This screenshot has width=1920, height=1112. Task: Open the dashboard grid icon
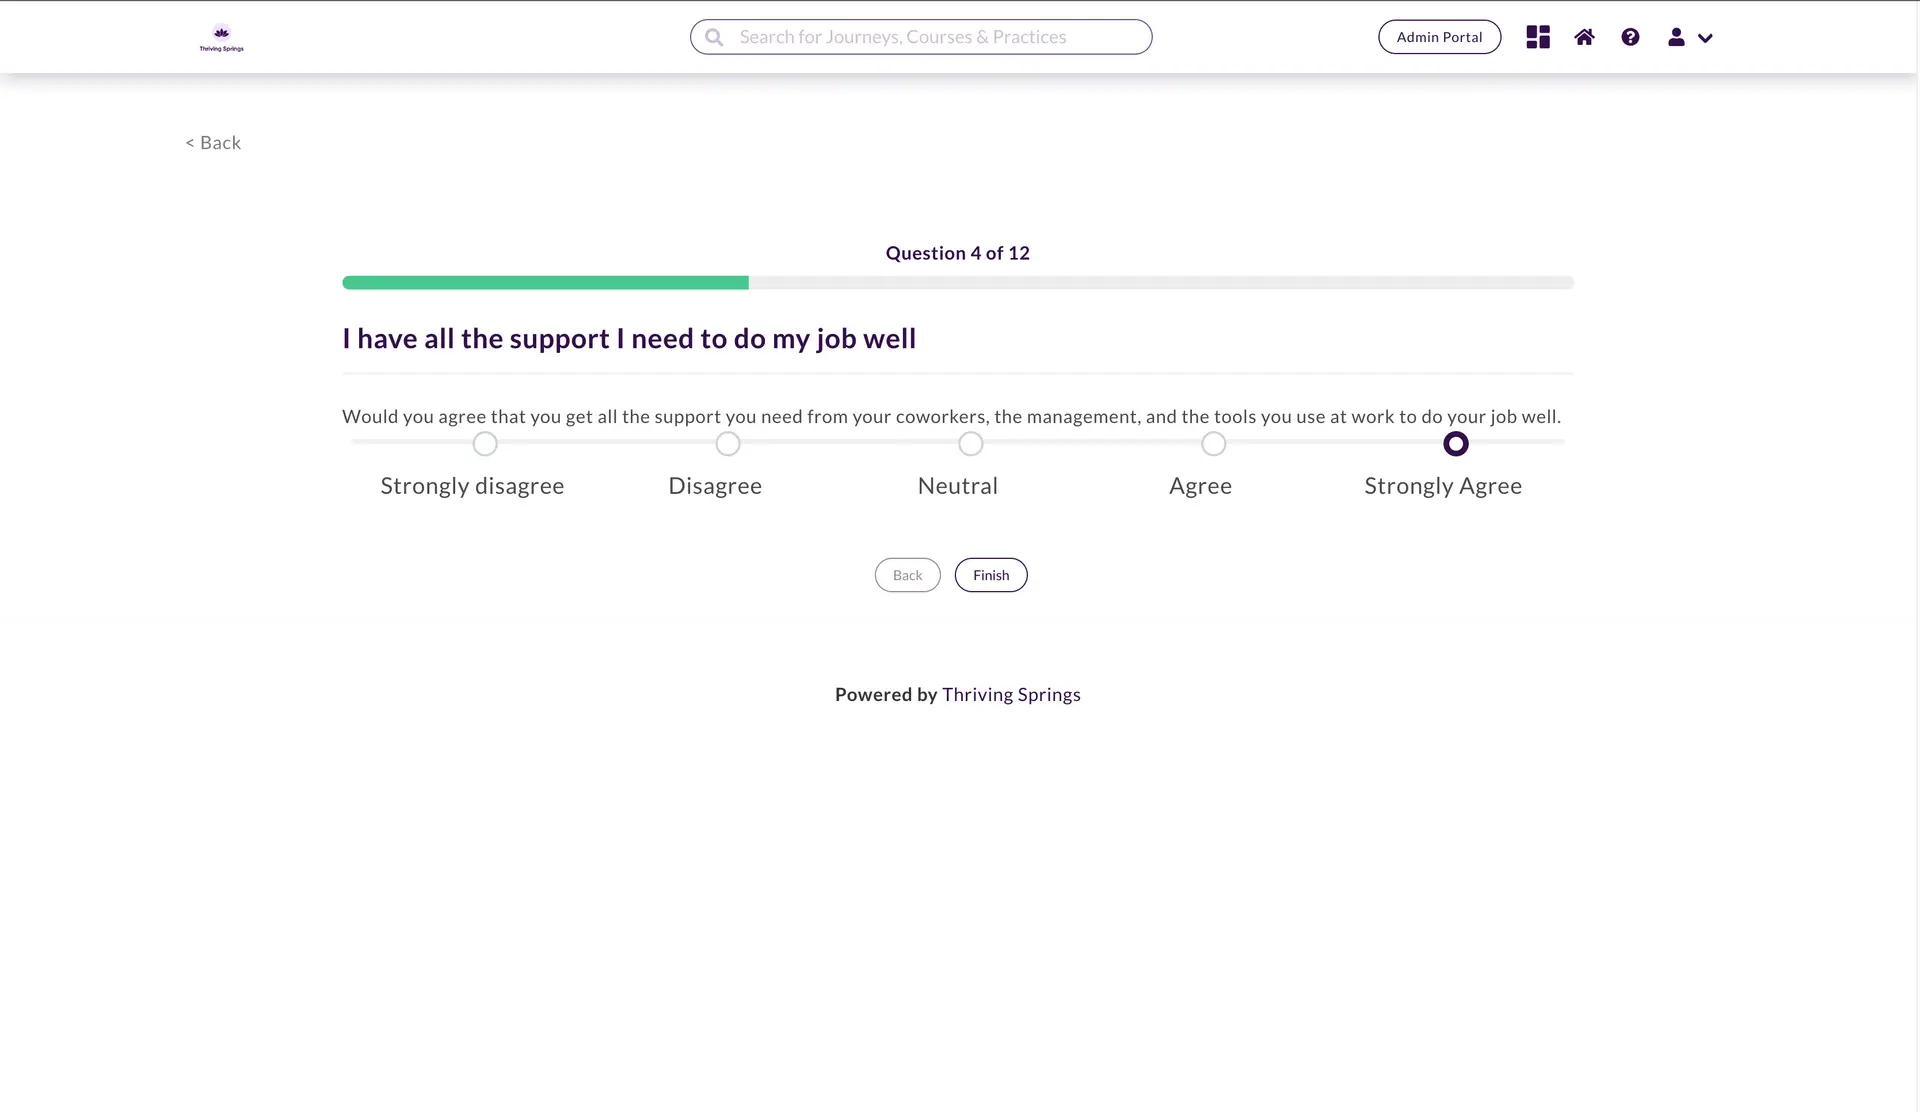1538,37
